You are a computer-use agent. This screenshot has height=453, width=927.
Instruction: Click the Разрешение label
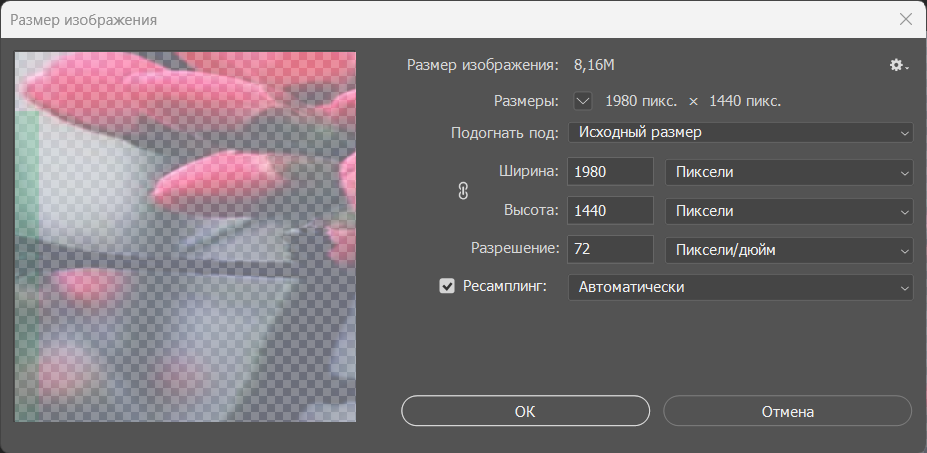pos(513,249)
